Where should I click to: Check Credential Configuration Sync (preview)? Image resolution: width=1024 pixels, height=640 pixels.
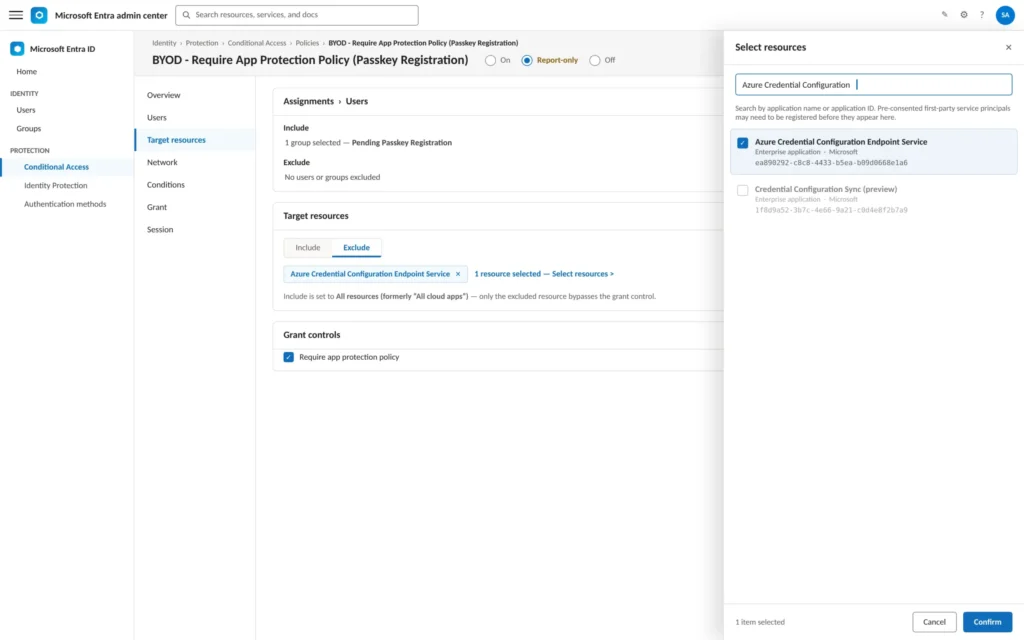[x=743, y=190]
